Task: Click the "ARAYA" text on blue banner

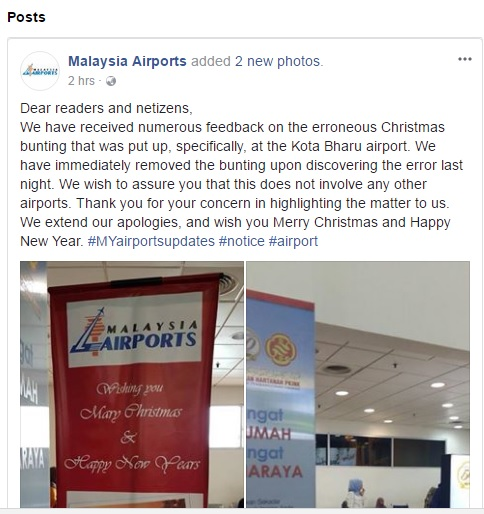Action: point(275,472)
